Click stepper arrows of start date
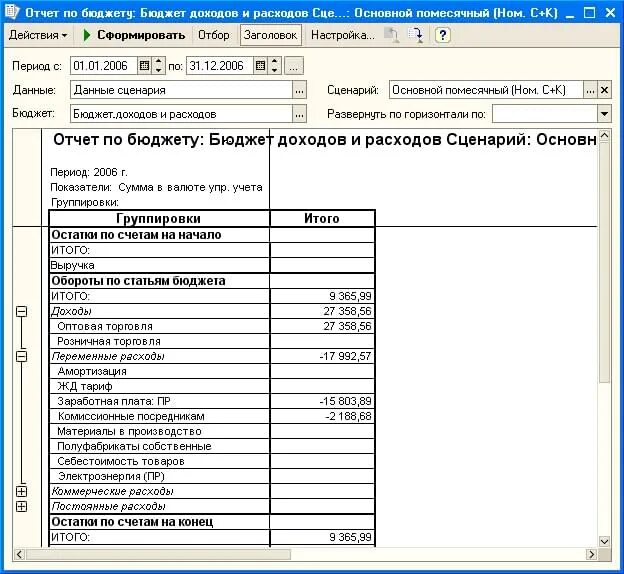Screen dimensions: 624x574 click(158, 66)
